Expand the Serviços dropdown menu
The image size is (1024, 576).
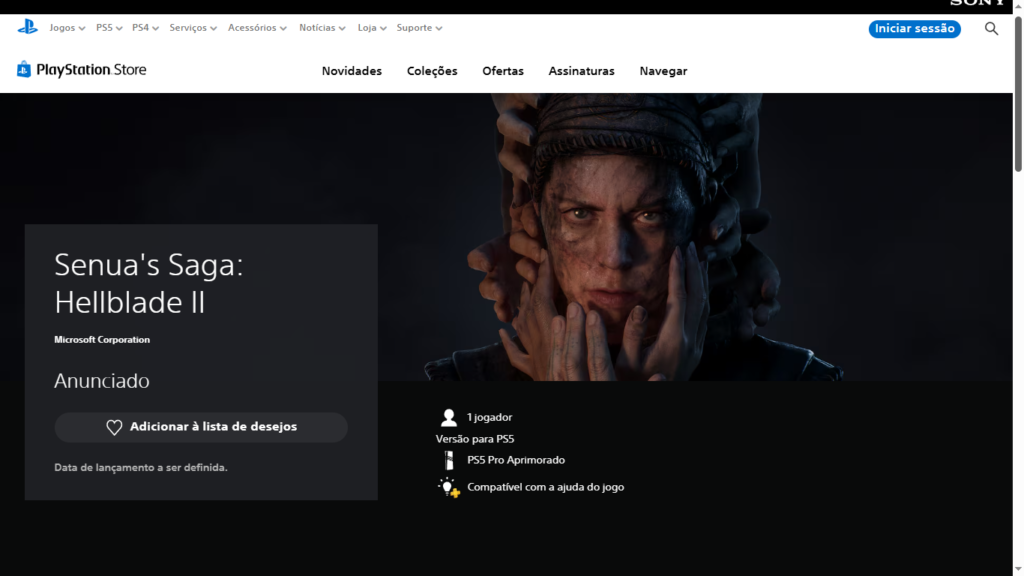point(193,28)
